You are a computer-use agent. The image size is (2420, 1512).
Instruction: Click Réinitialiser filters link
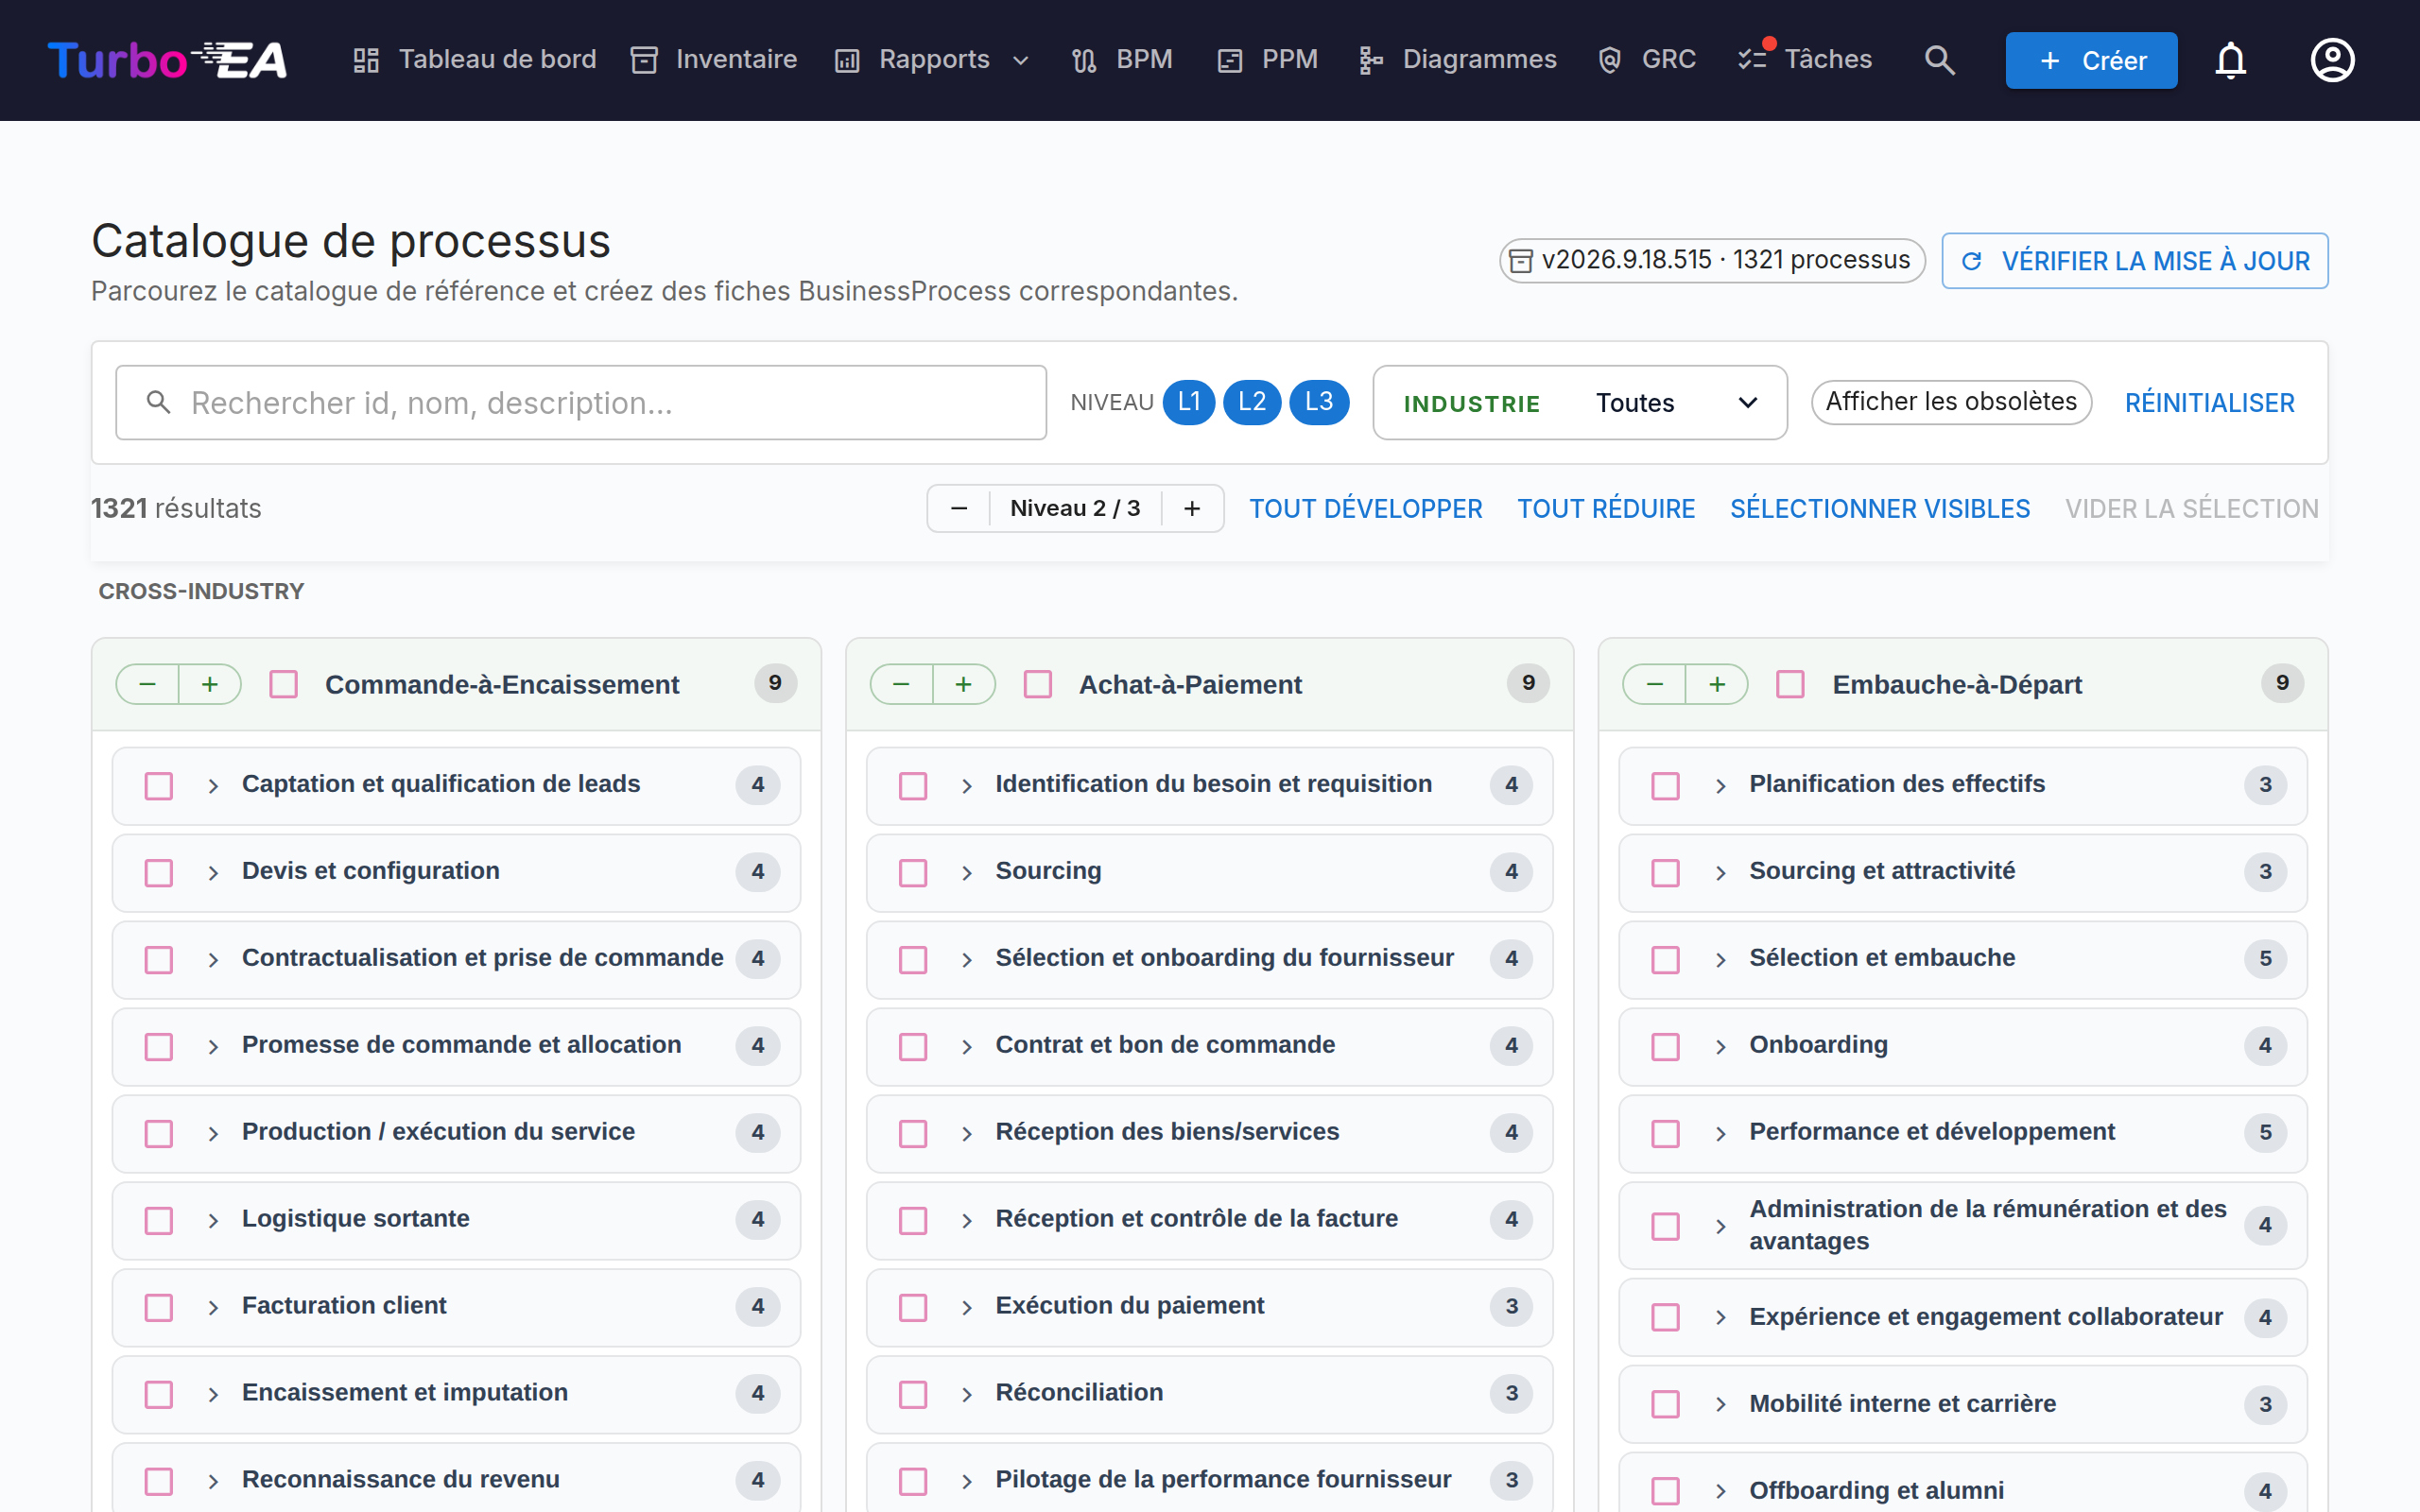pyautogui.click(x=2209, y=403)
